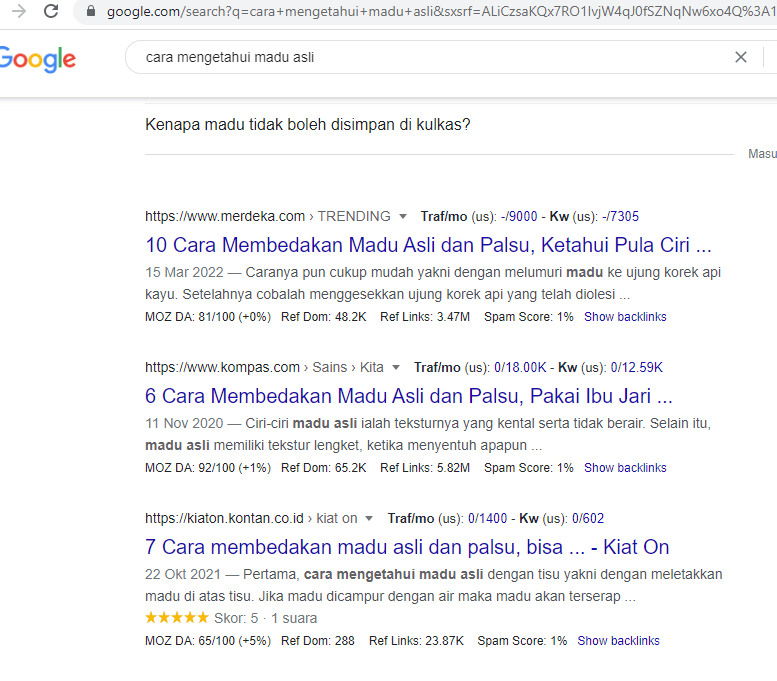Viewport: 777px width, 681px height.
Task: Reload the page with the refresh icon
Action: (52, 12)
